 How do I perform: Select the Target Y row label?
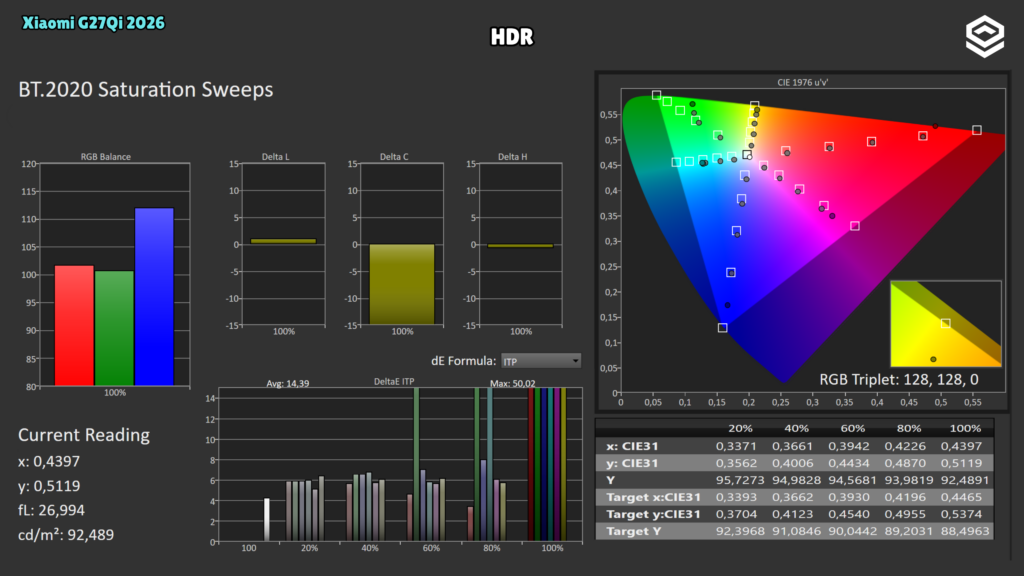[633, 531]
